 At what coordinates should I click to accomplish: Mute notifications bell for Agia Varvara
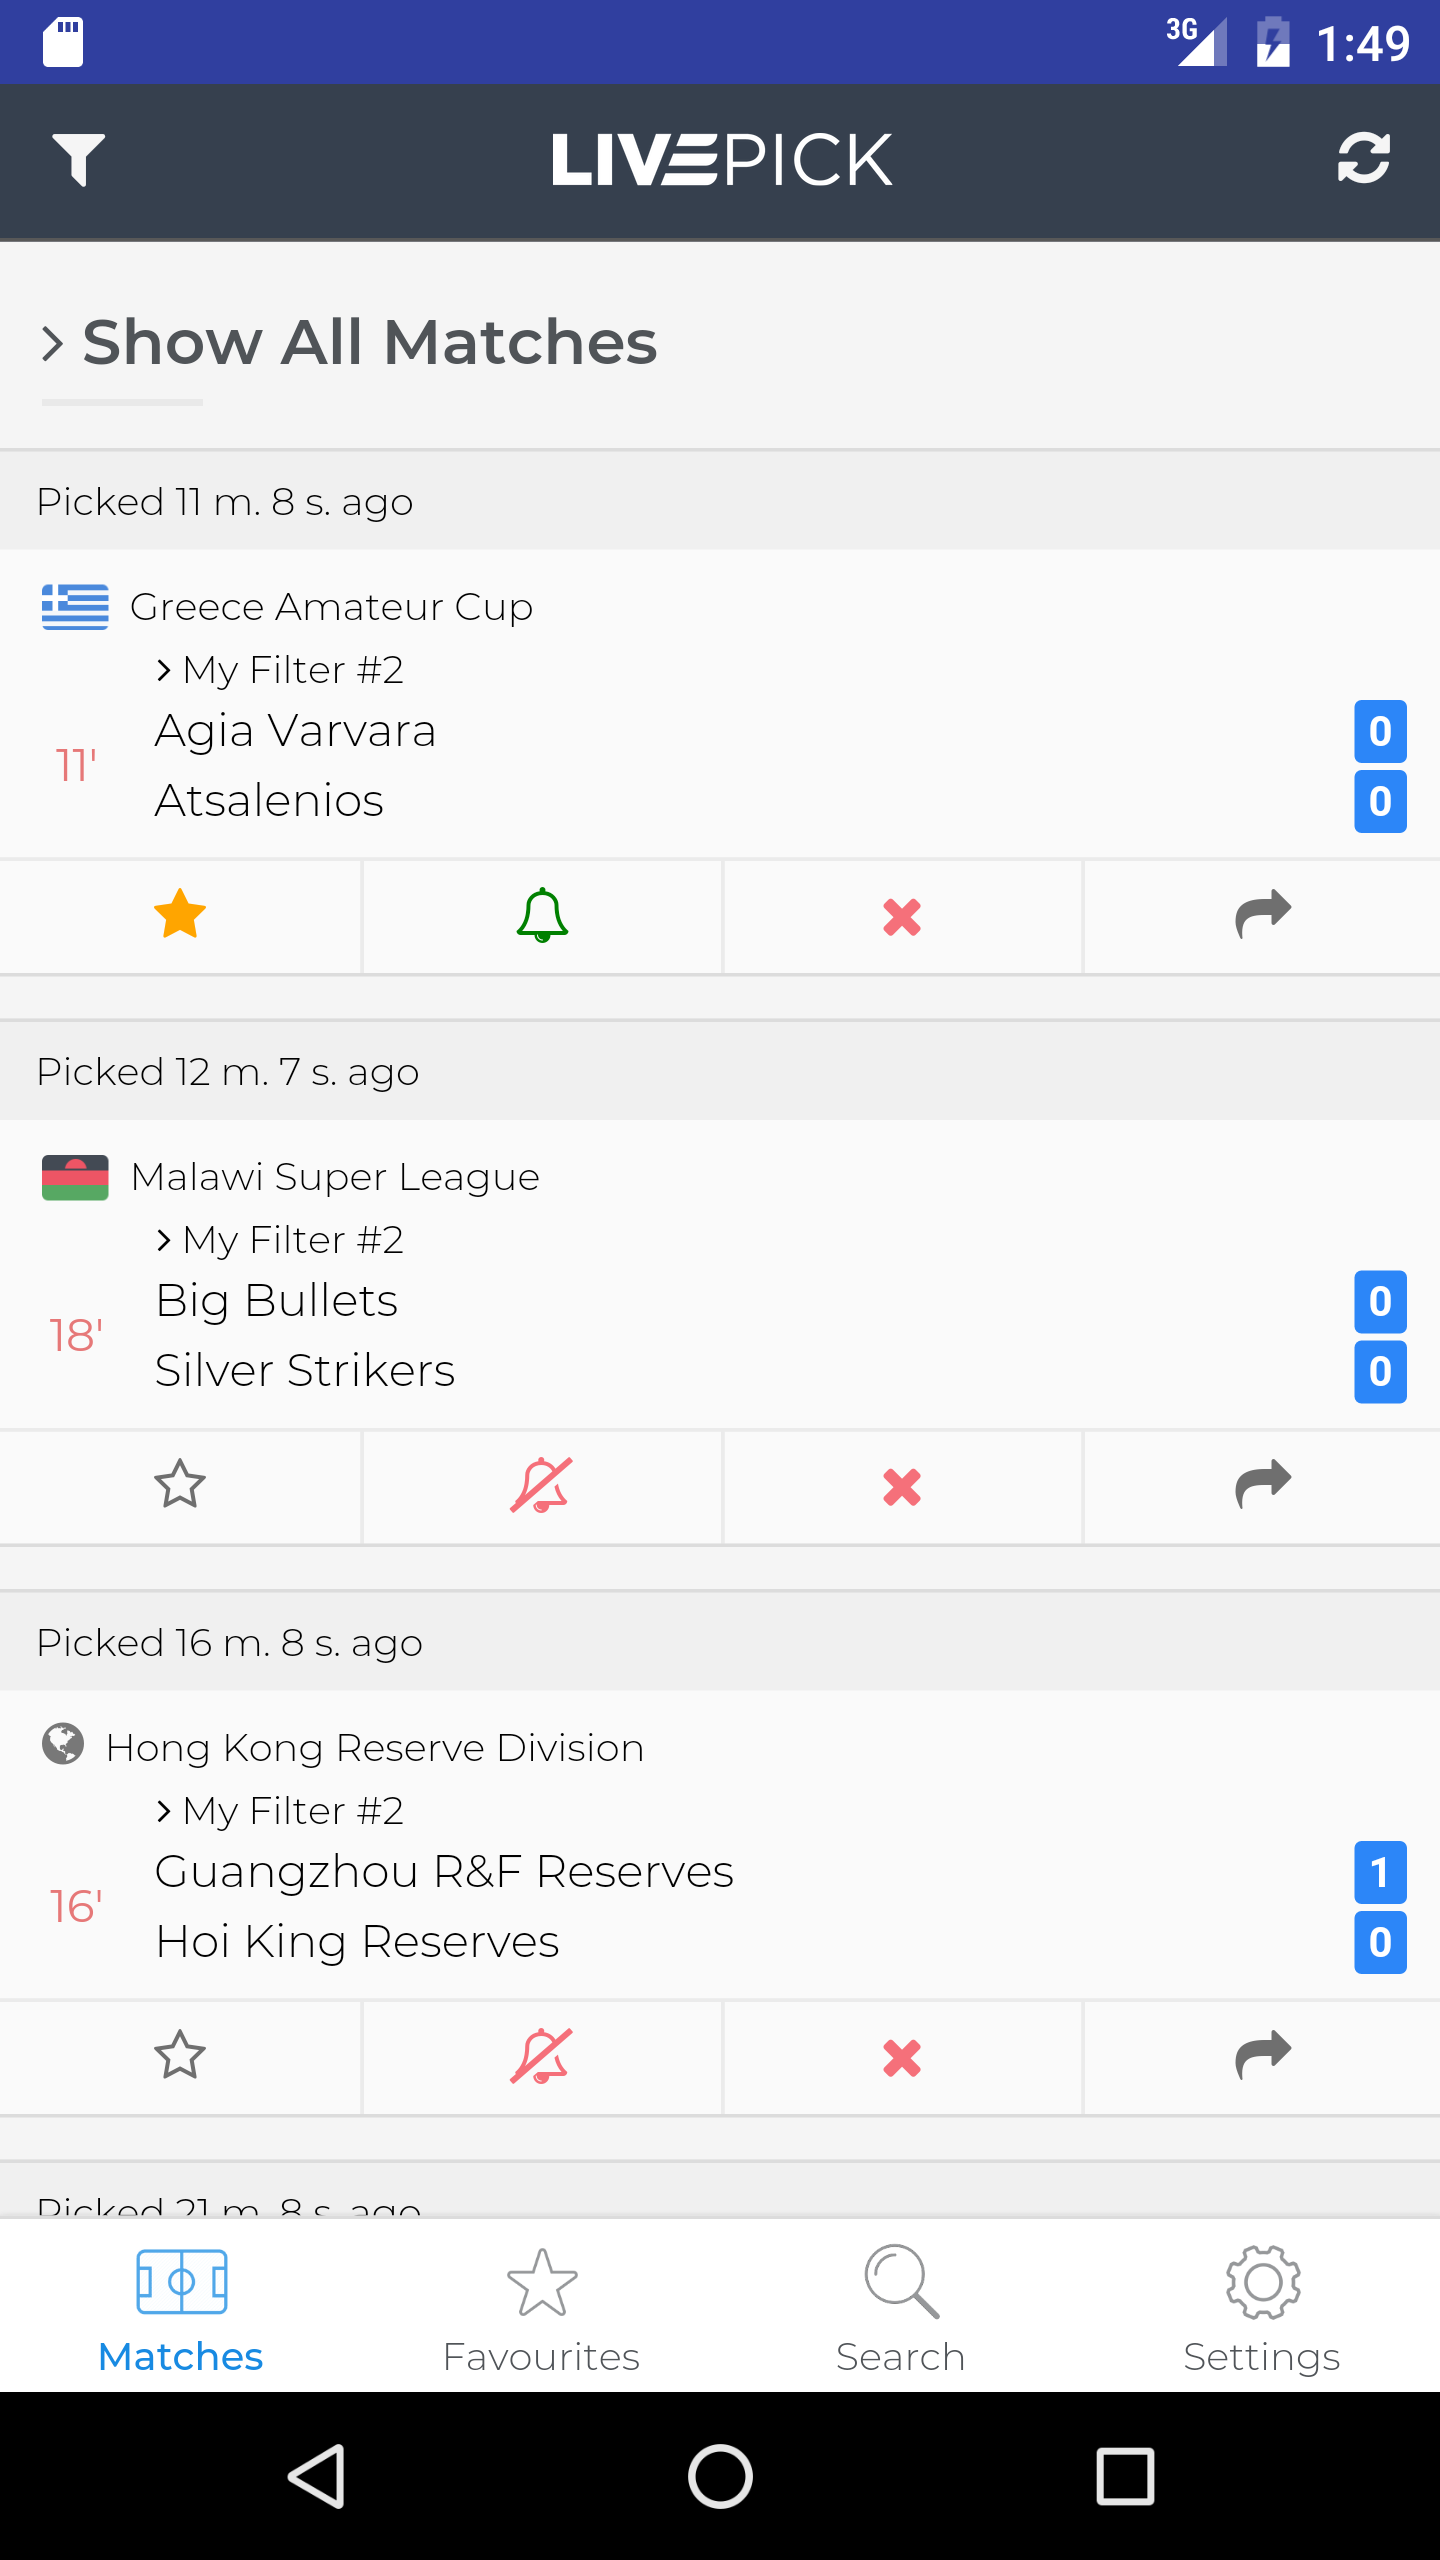pyautogui.click(x=542, y=916)
